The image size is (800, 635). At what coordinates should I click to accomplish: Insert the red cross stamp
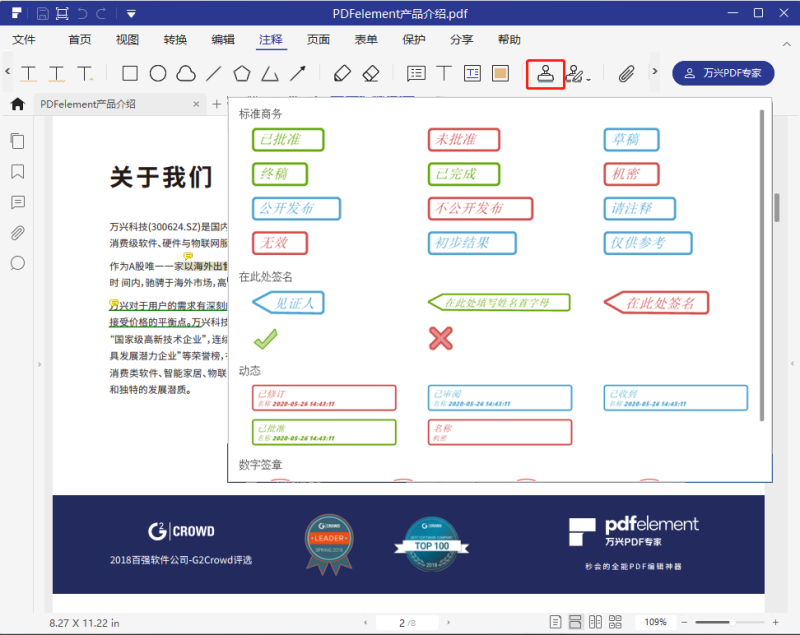coord(440,339)
